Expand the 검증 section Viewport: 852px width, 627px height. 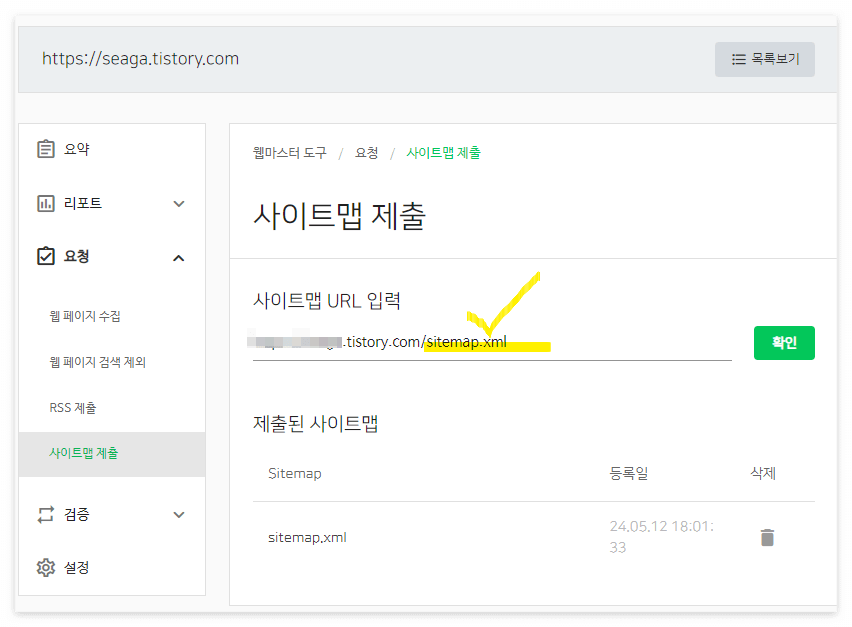(179, 514)
